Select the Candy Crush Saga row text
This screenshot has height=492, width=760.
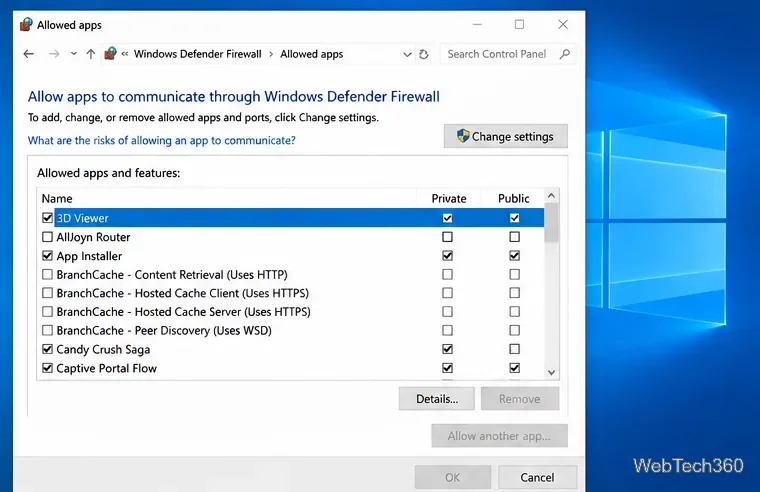[103, 349]
